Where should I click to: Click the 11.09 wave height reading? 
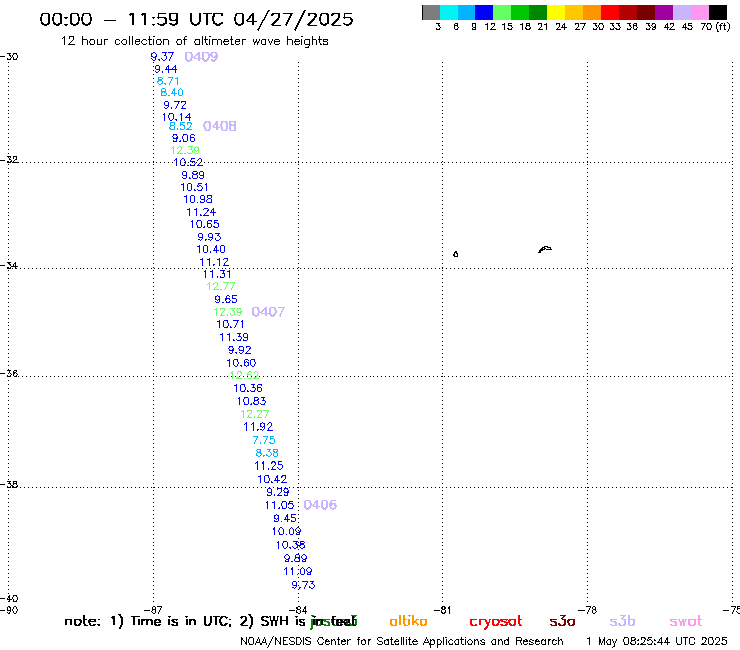(x=298, y=571)
